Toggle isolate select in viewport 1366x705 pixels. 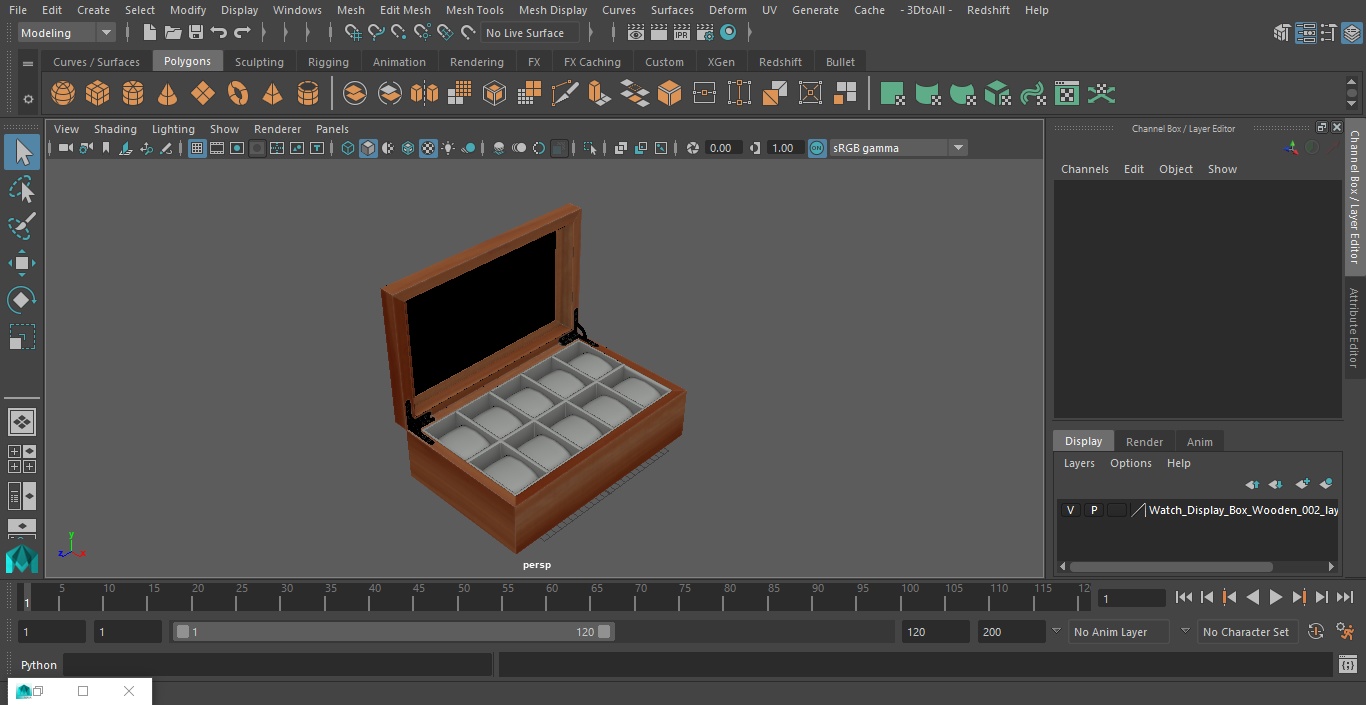coord(590,148)
